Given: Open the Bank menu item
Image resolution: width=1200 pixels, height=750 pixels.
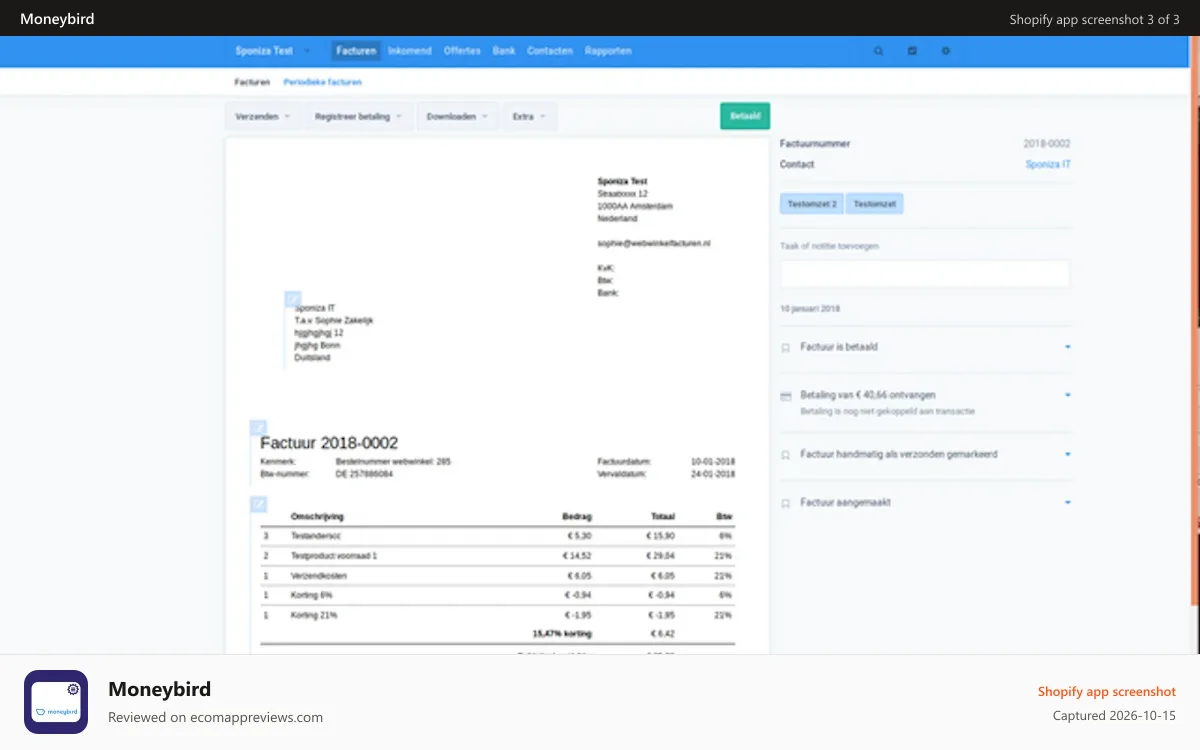Looking at the screenshot, I should coord(504,51).
